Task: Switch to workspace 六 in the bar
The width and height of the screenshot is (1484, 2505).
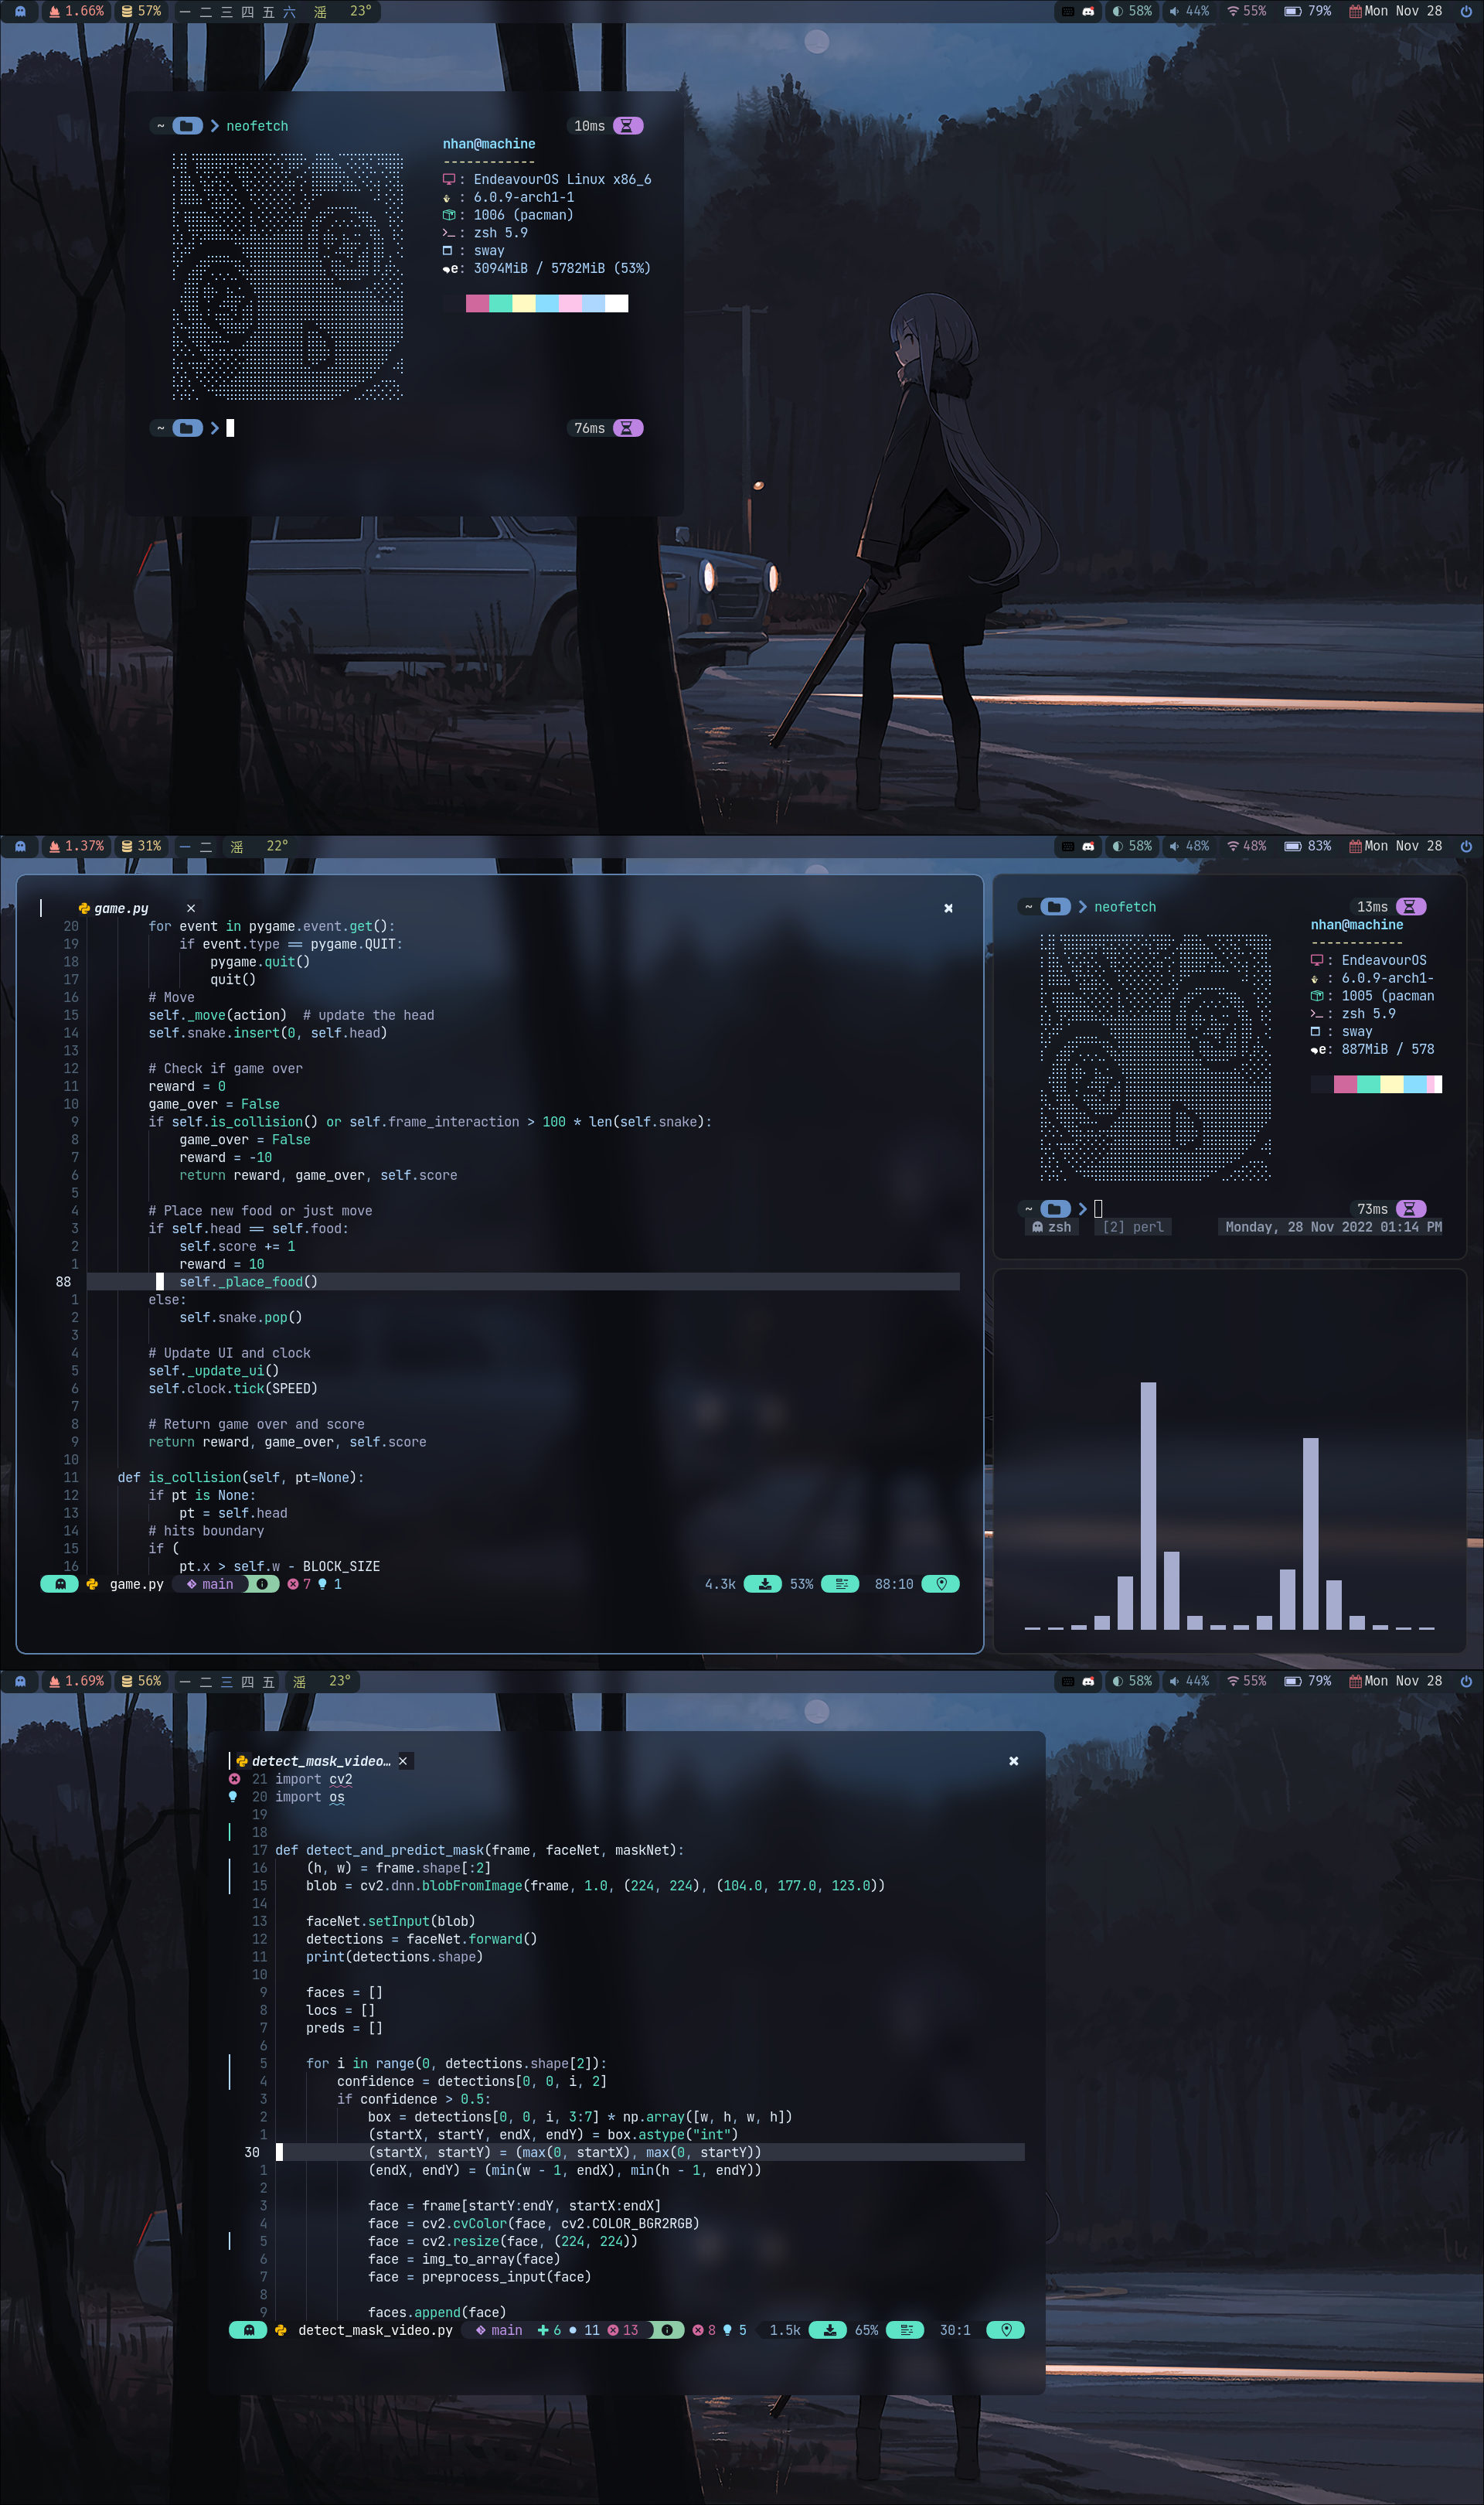Action: pyautogui.click(x=289, y=11)
